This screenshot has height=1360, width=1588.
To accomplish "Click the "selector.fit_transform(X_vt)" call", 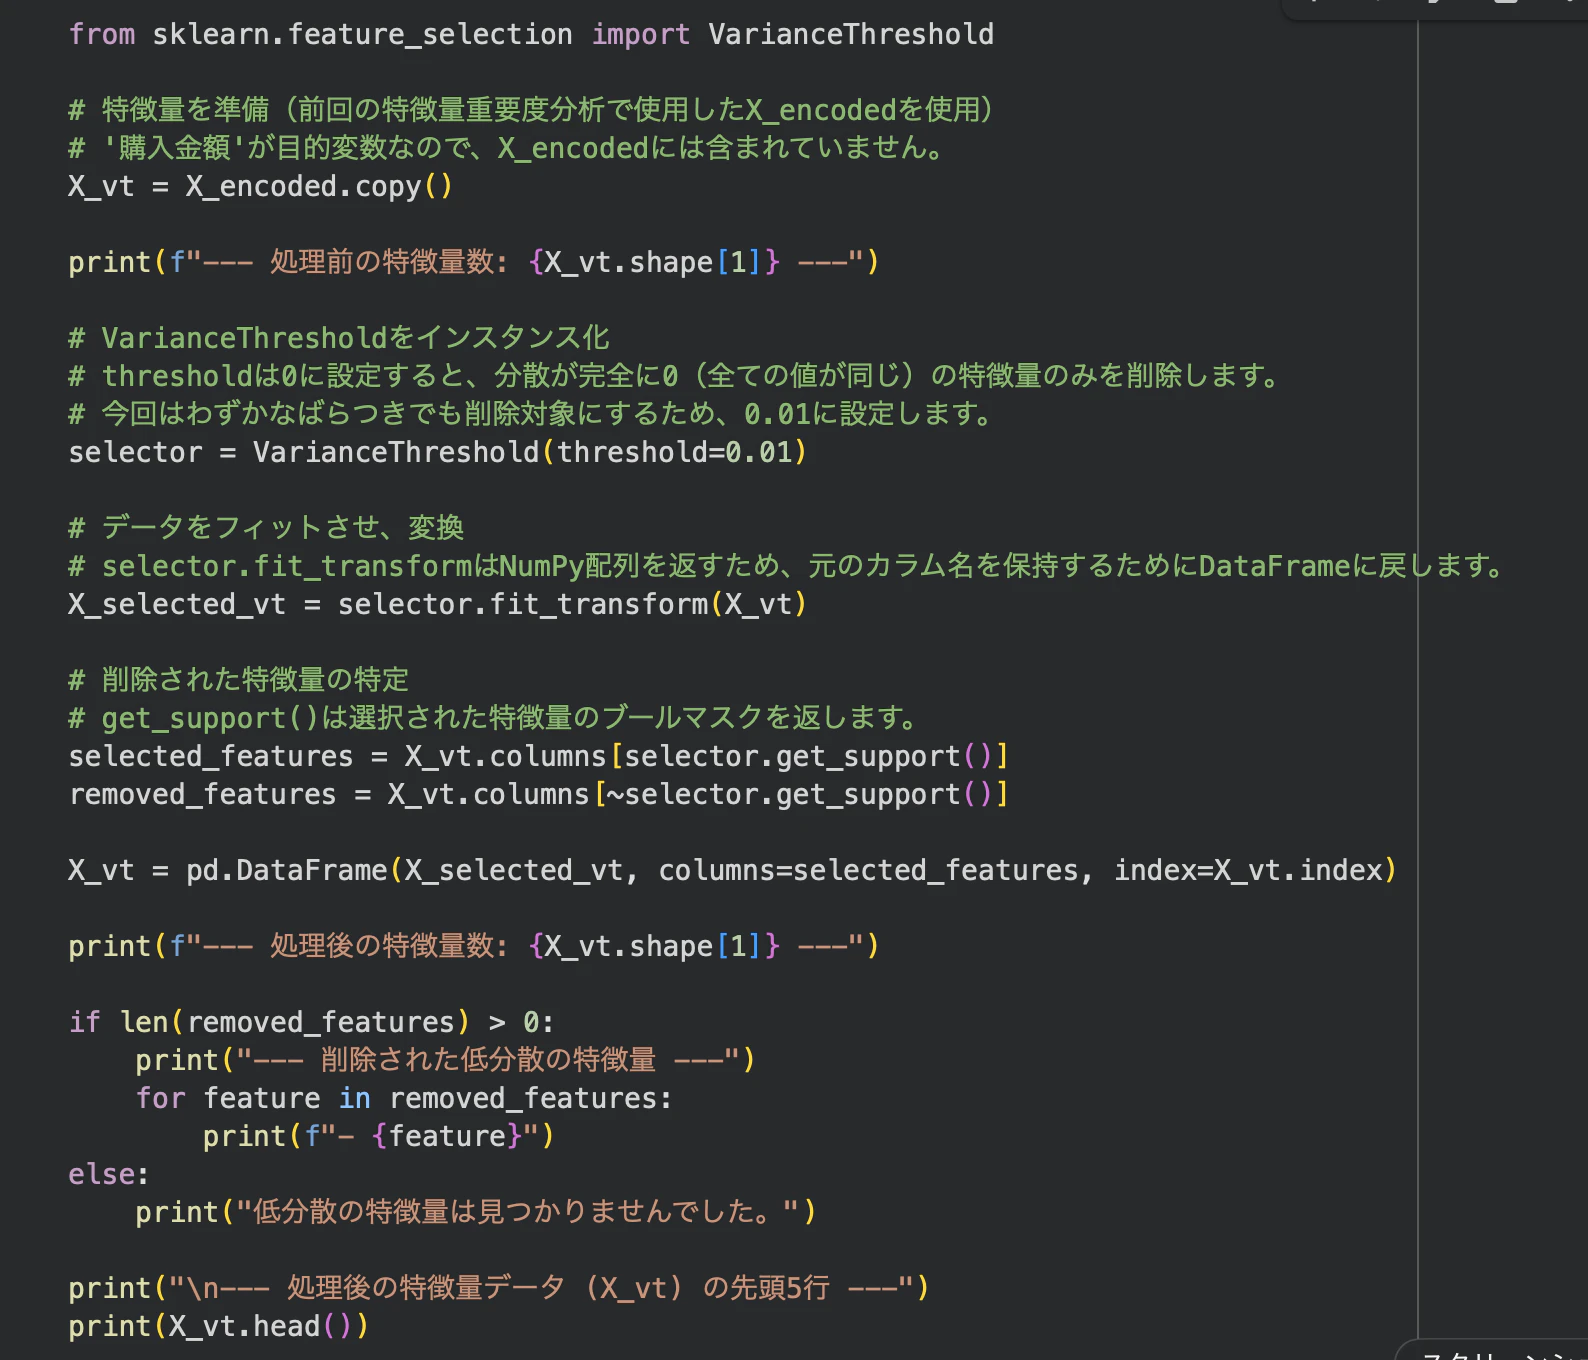I will click(572, 604).
